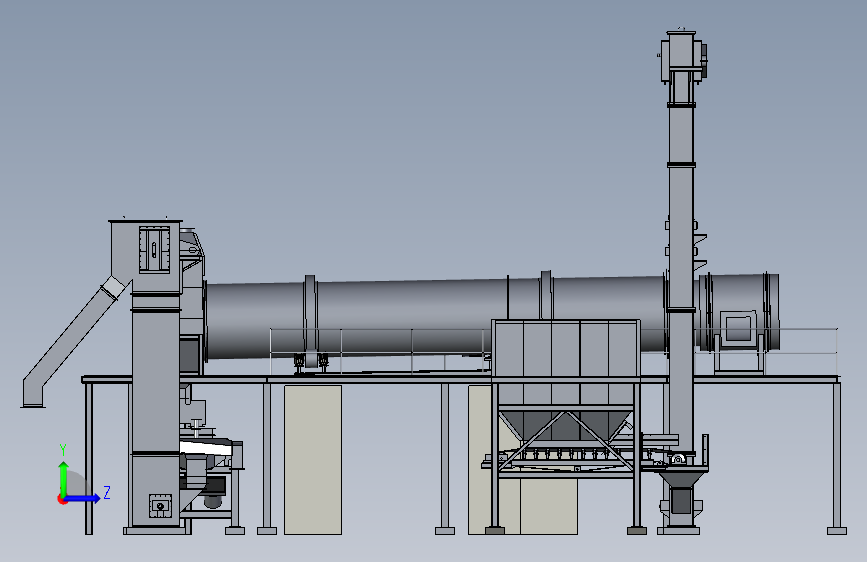Click the blue Z axis arrow of the triad
Image resolution: width=867 pixels, height=562 pixels.
click(x=82, y=498)
